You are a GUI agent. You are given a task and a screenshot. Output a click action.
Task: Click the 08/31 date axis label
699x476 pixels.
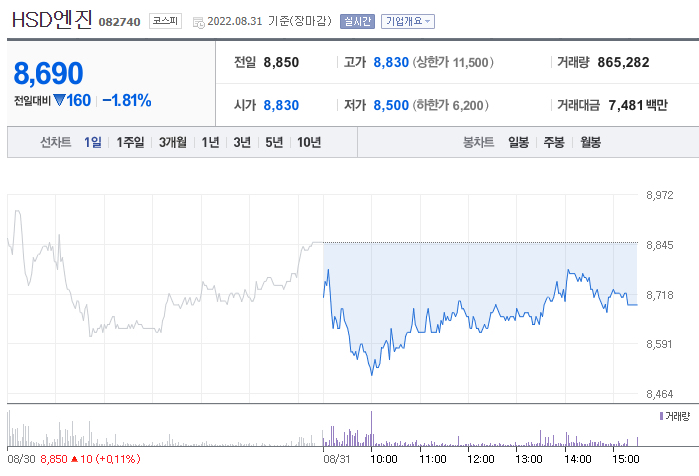click(x=337, y=459)
